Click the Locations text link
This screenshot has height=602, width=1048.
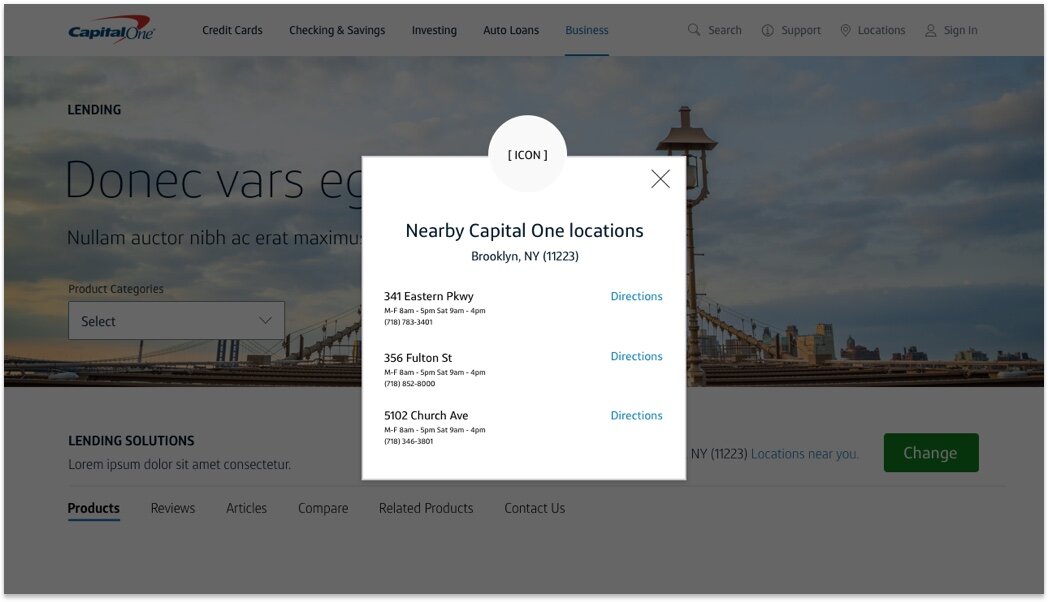tap(881, 30)
